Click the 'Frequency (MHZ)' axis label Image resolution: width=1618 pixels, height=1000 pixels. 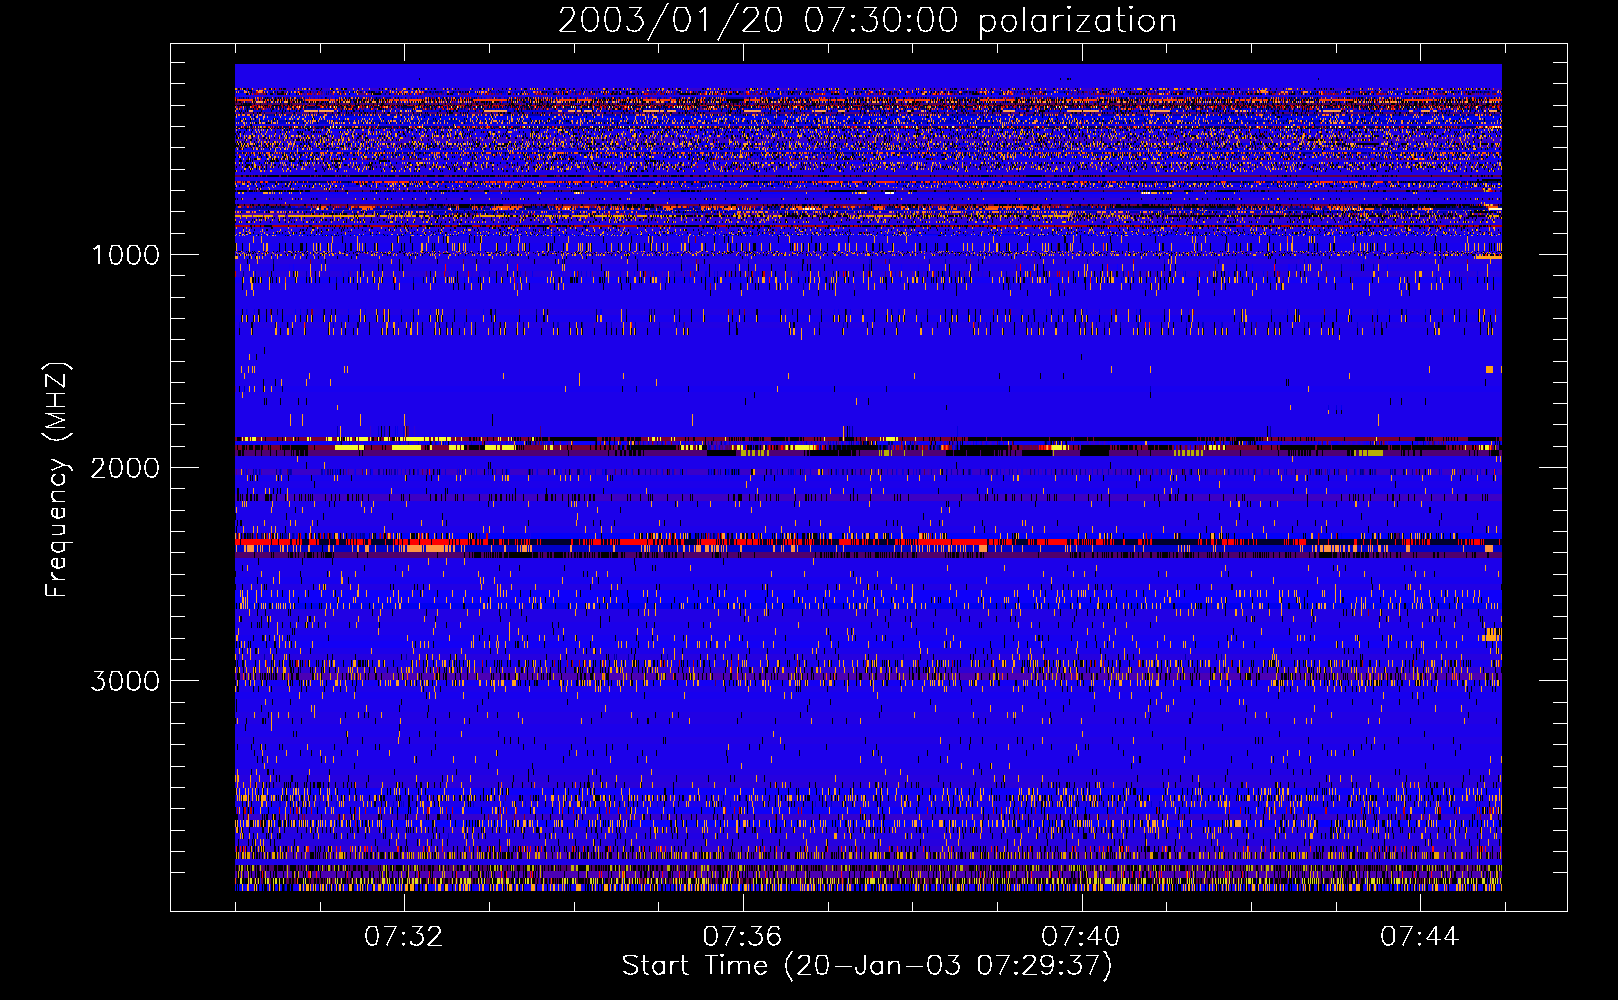click(x=58, y=480)
